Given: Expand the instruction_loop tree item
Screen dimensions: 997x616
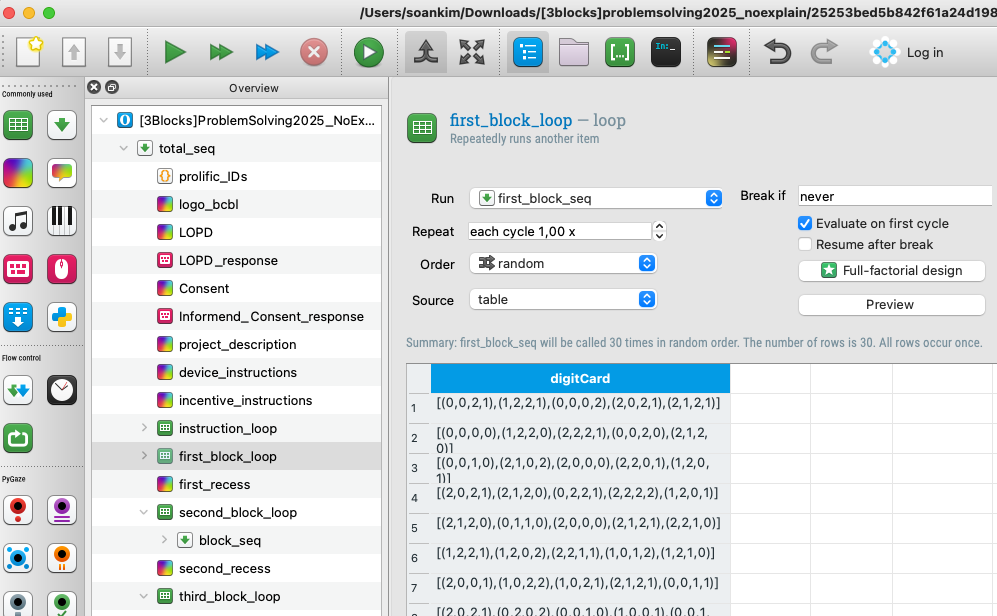Looking at the screenshot, I should (x=144, y=428).
